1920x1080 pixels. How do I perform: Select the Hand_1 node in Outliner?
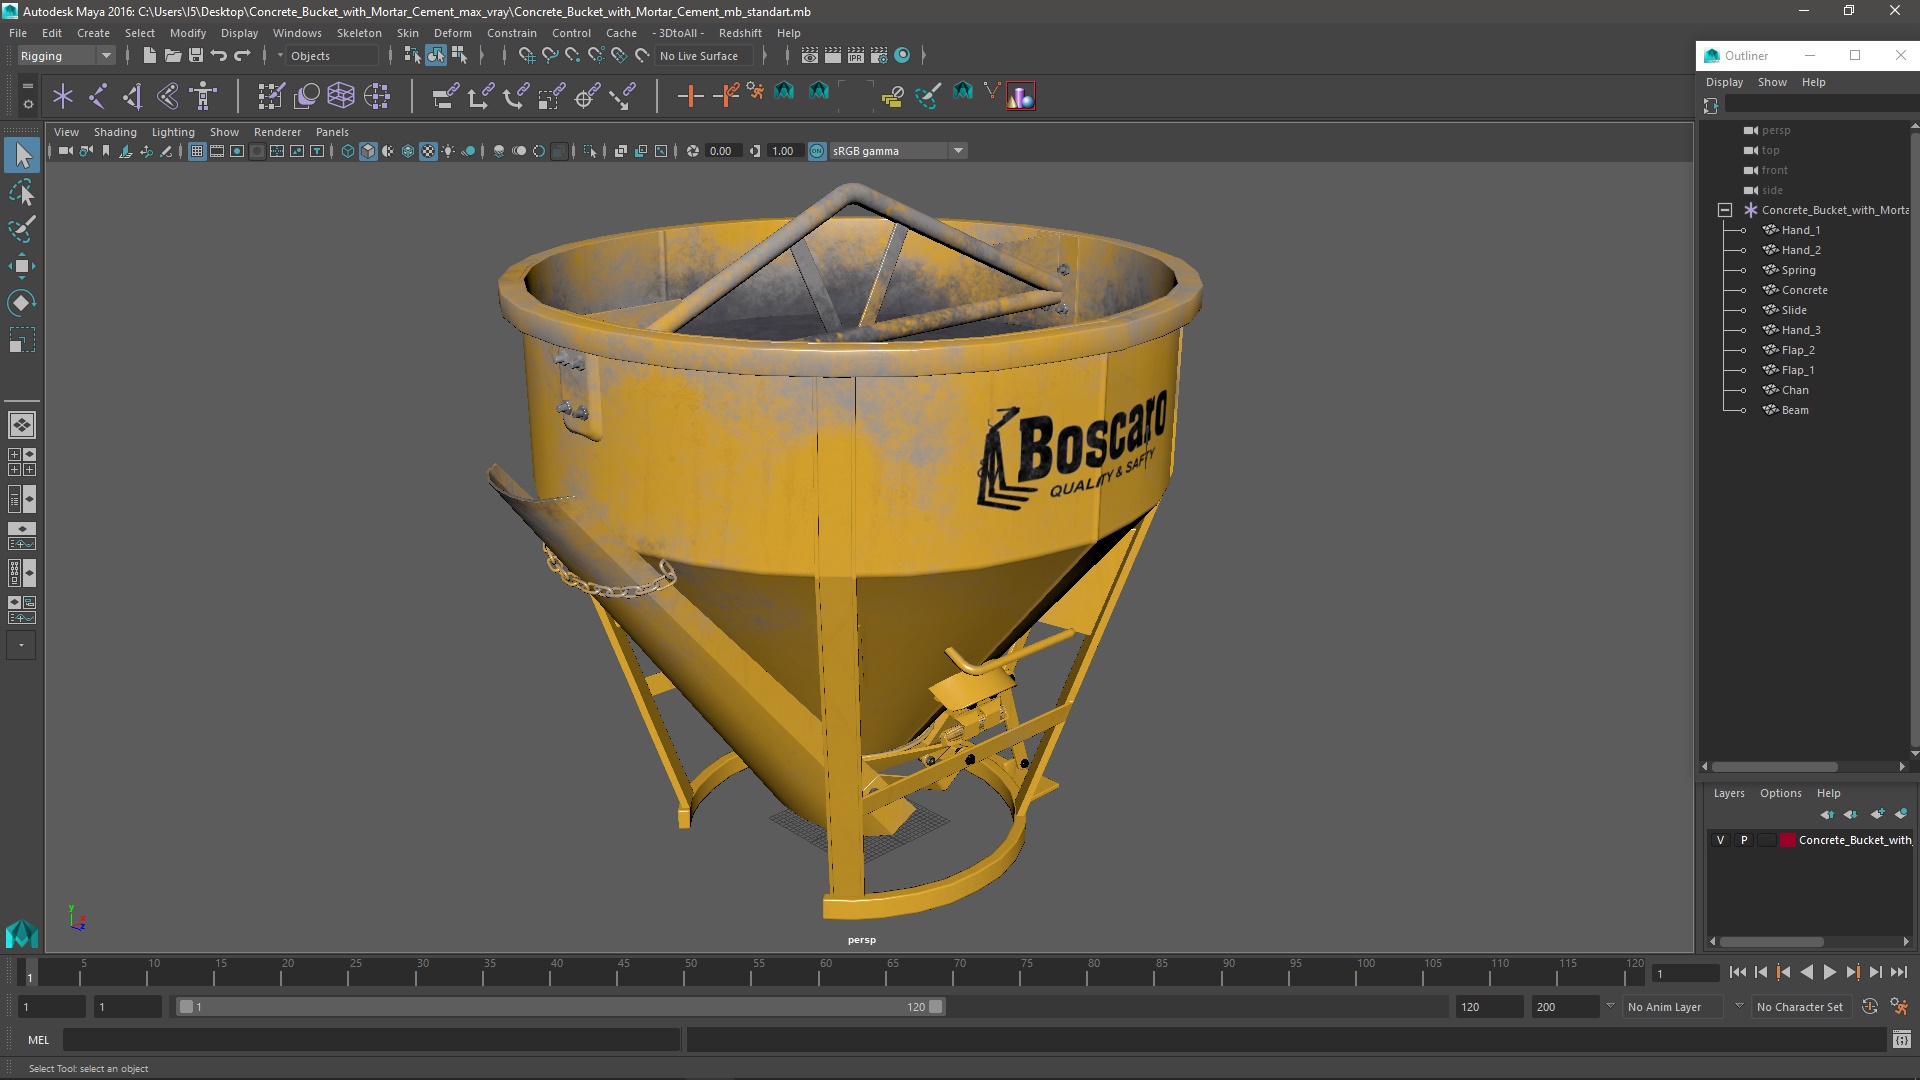click(x=1800, y=230)
